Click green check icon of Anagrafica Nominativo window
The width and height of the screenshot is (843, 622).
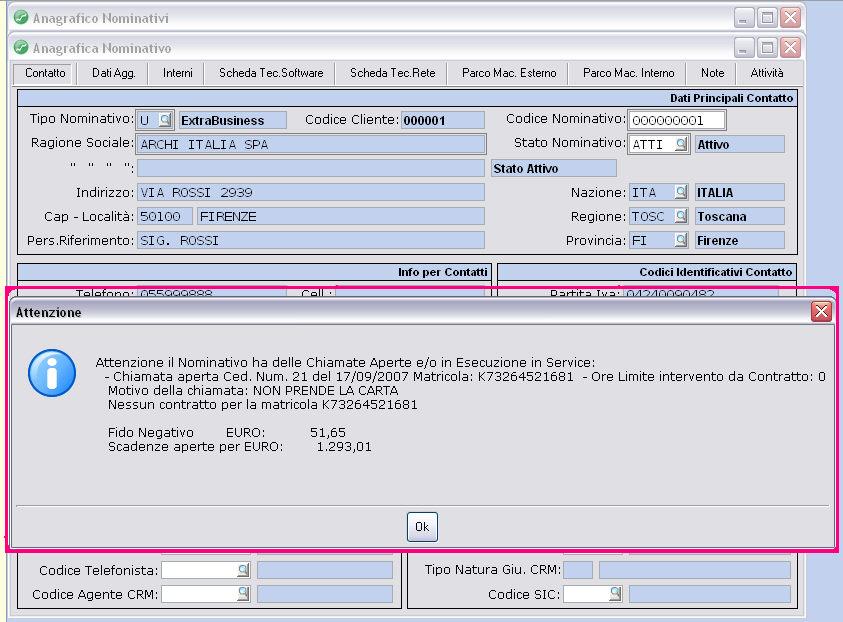tap(21, 47)
